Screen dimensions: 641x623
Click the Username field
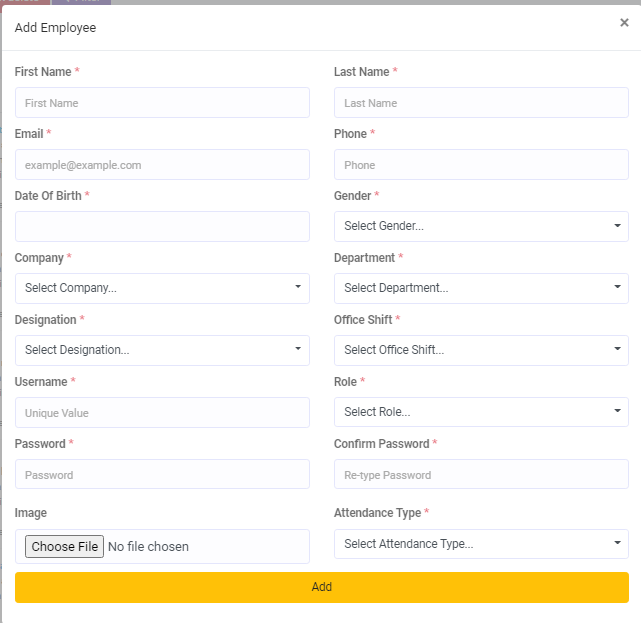[x=162, y=413]
